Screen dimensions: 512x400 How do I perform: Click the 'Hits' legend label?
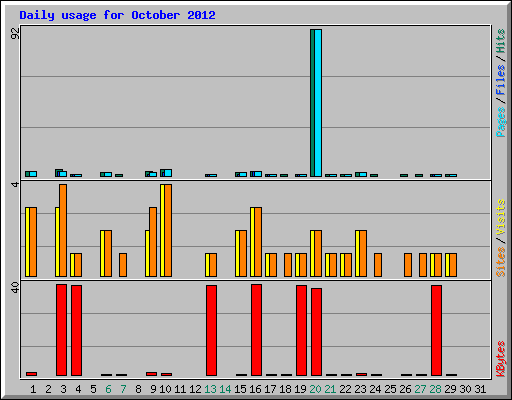click(x=500, y=41)
